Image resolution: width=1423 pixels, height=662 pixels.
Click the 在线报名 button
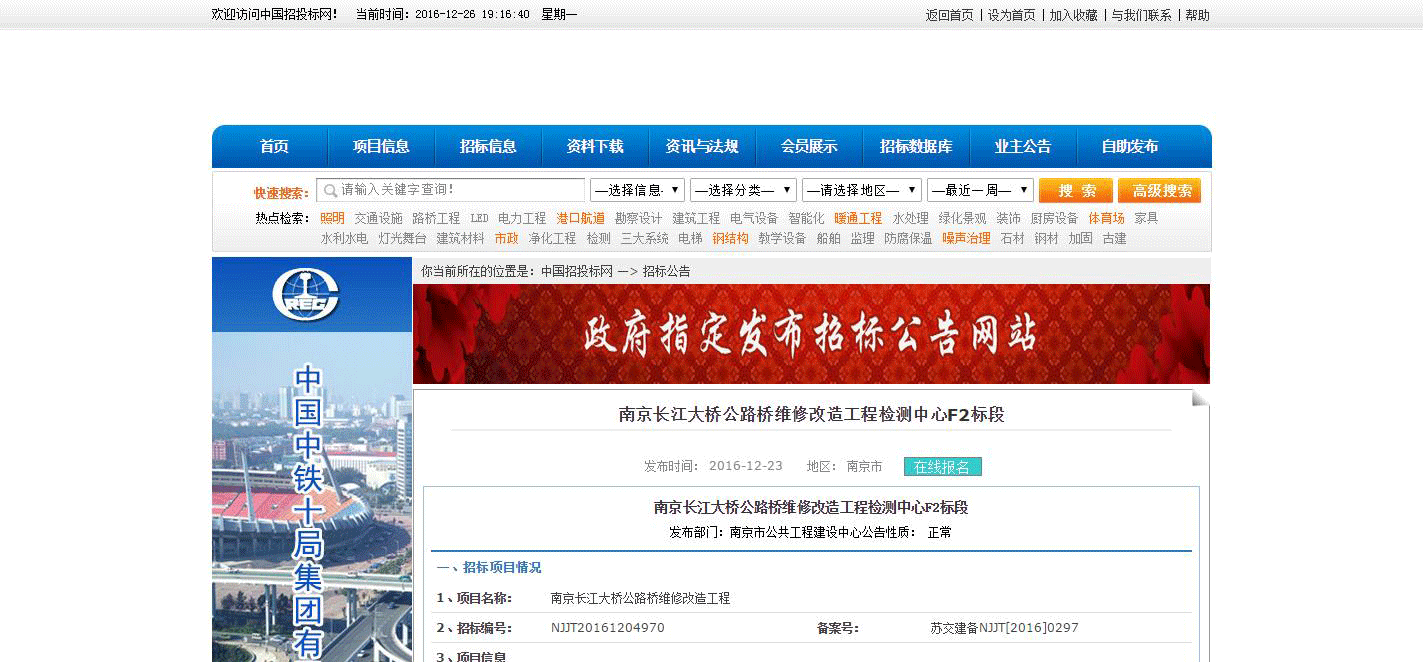coord(943,467)
